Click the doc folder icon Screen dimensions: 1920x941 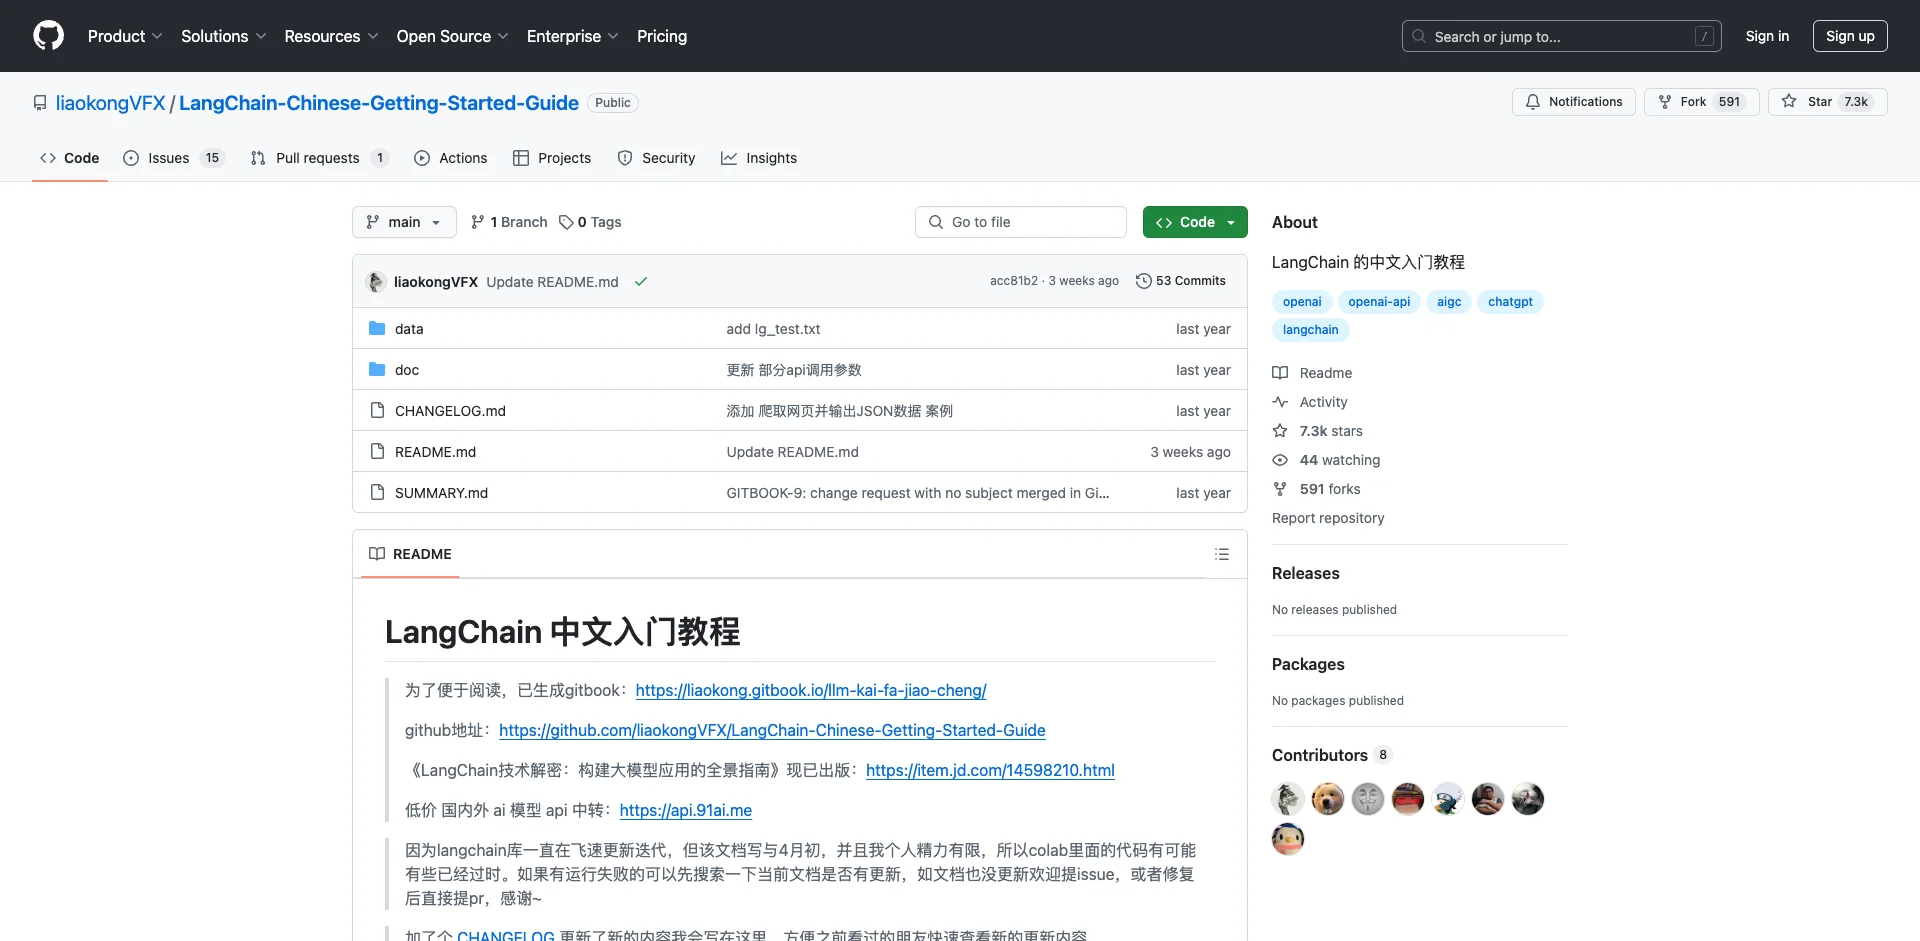point(377,369)
